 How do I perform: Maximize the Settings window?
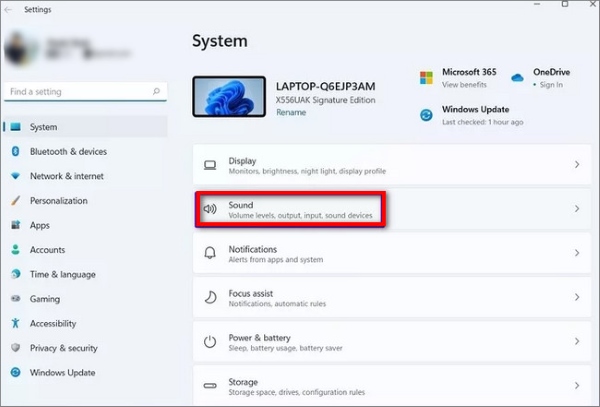click(x=565, y=4)
